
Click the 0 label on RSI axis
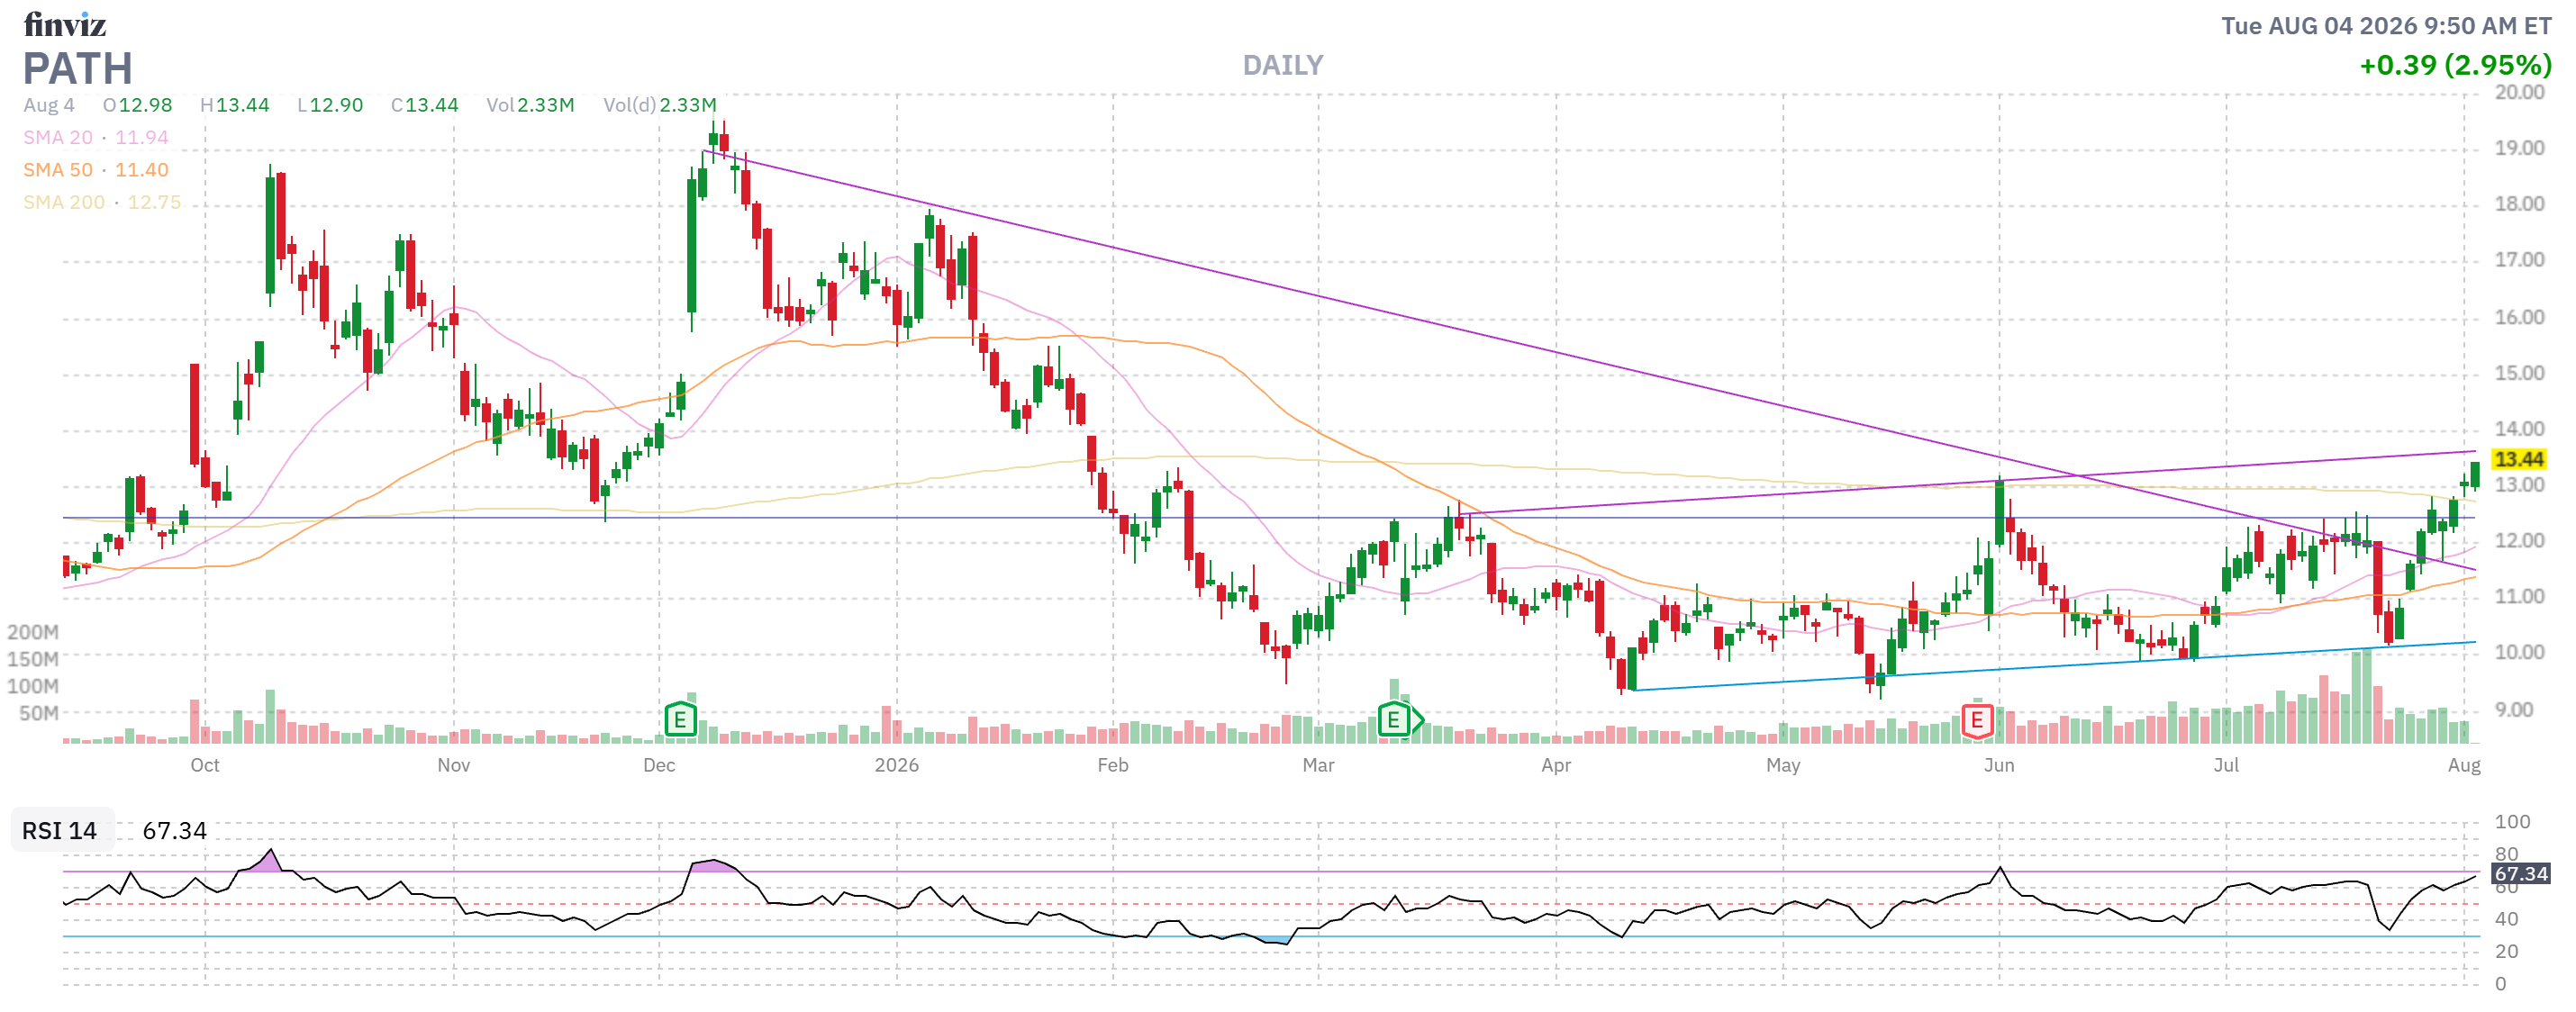pyautogui.click(x=2500, y=984)
